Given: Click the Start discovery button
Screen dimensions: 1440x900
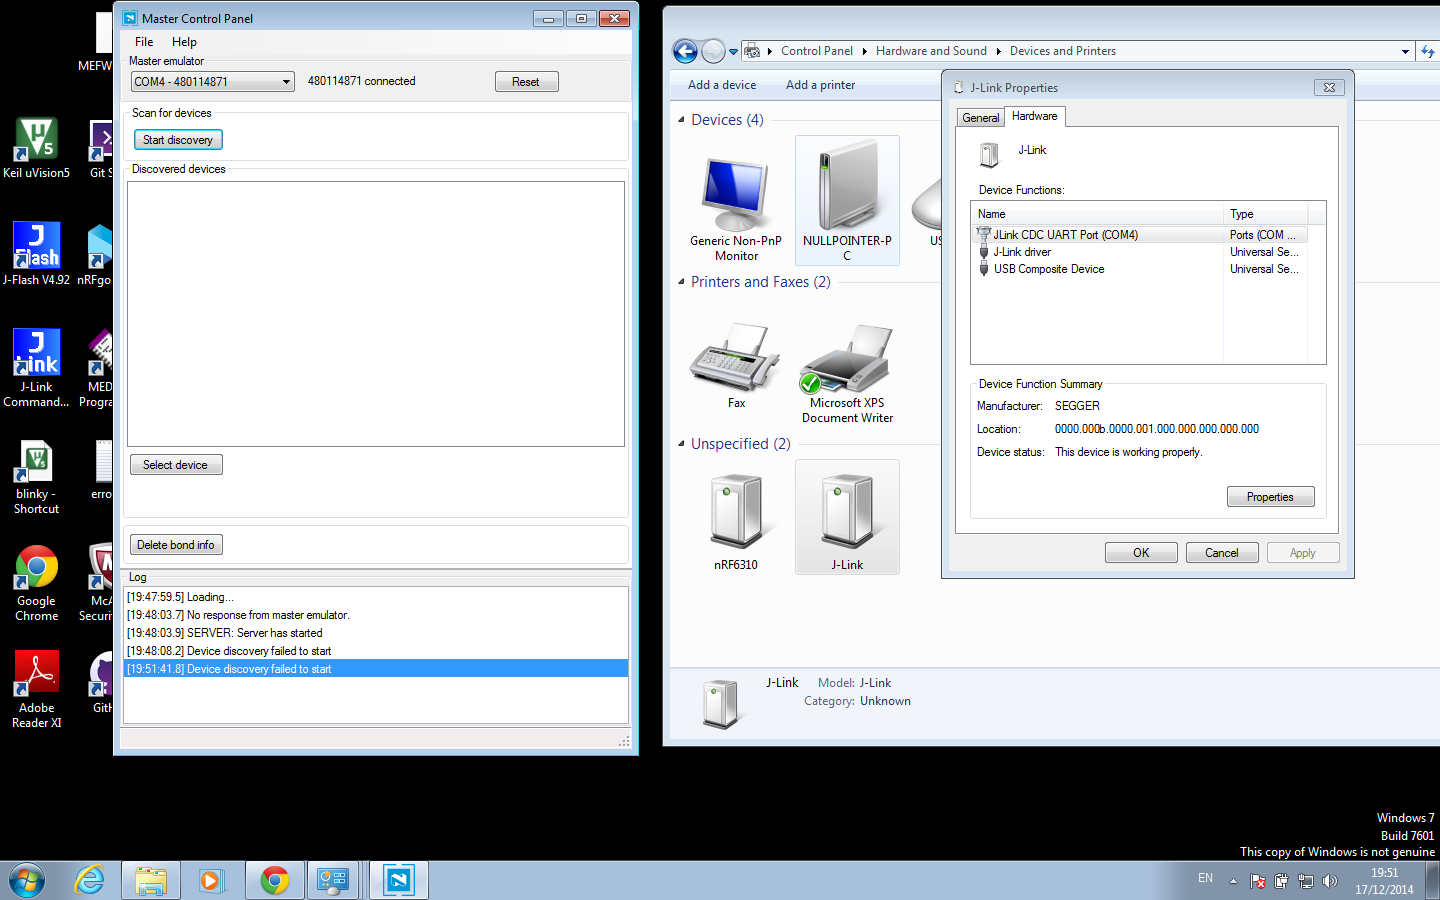Looking at the screenshot, I should 178,140.
